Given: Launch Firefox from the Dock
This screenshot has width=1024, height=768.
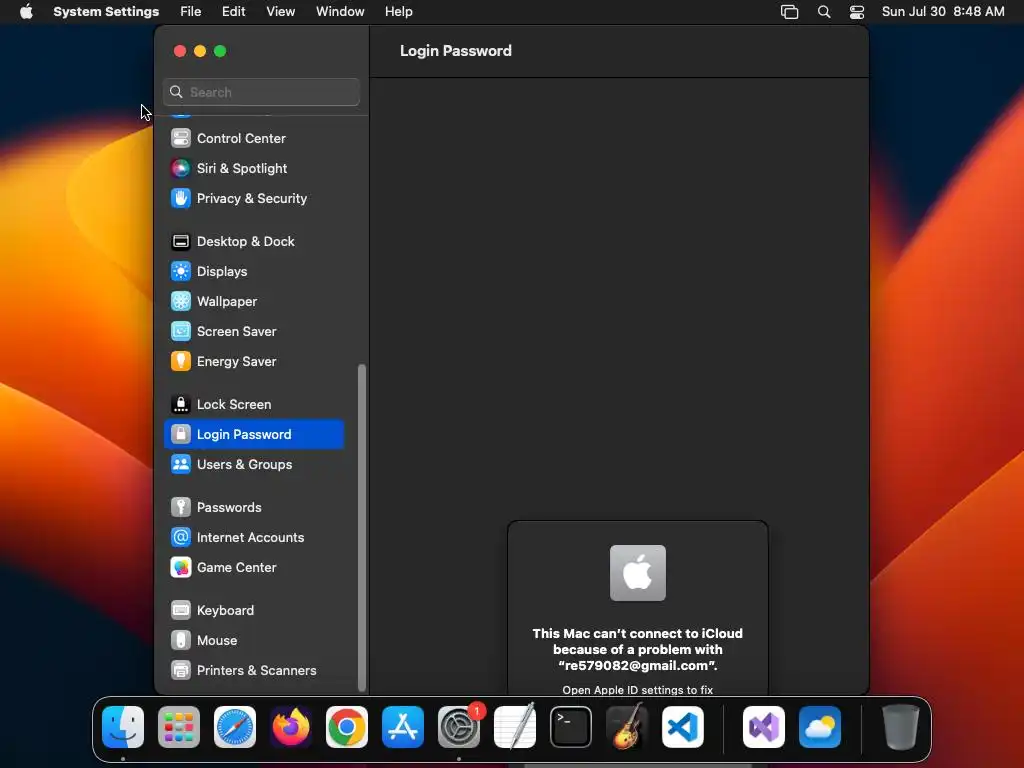Looking at the screenshot, I should click(291, 727).
